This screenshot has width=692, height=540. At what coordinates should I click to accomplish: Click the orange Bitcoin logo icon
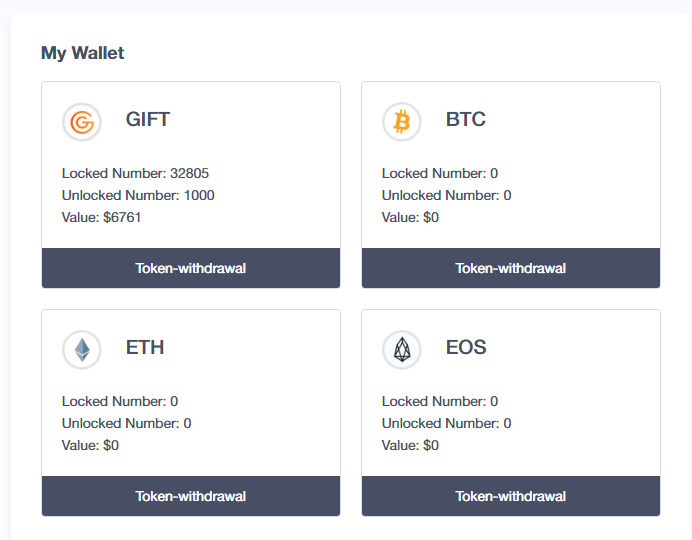tap(402, 122)
